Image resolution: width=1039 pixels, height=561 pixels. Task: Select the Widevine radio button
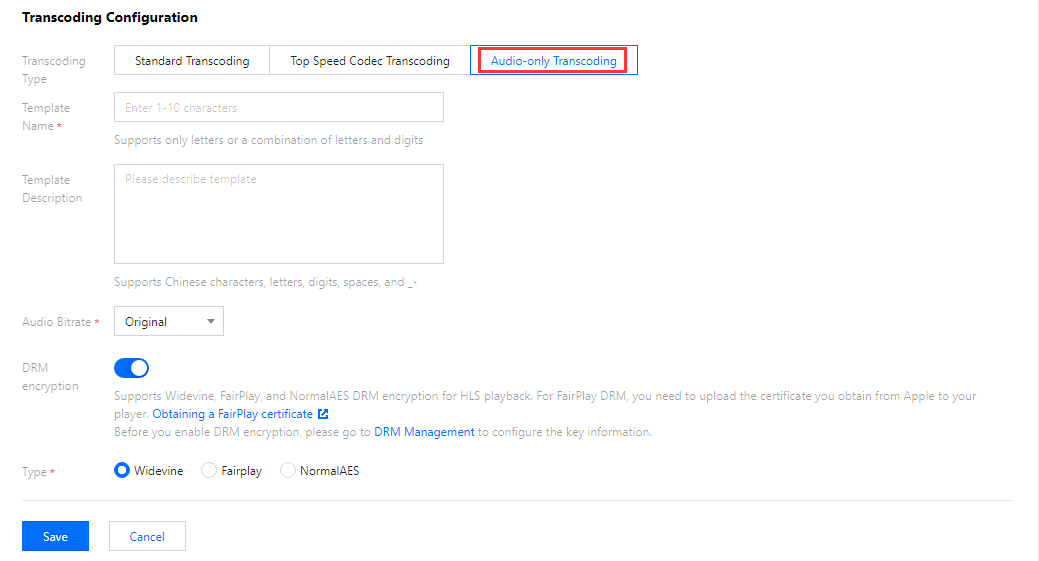pyautogui.click(x=123, y=470)
